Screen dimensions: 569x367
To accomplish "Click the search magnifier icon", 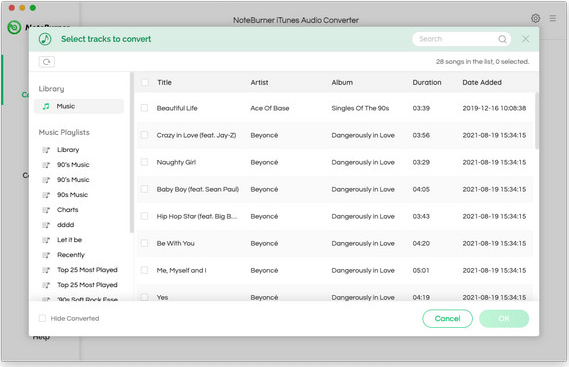I will [502, 39].
